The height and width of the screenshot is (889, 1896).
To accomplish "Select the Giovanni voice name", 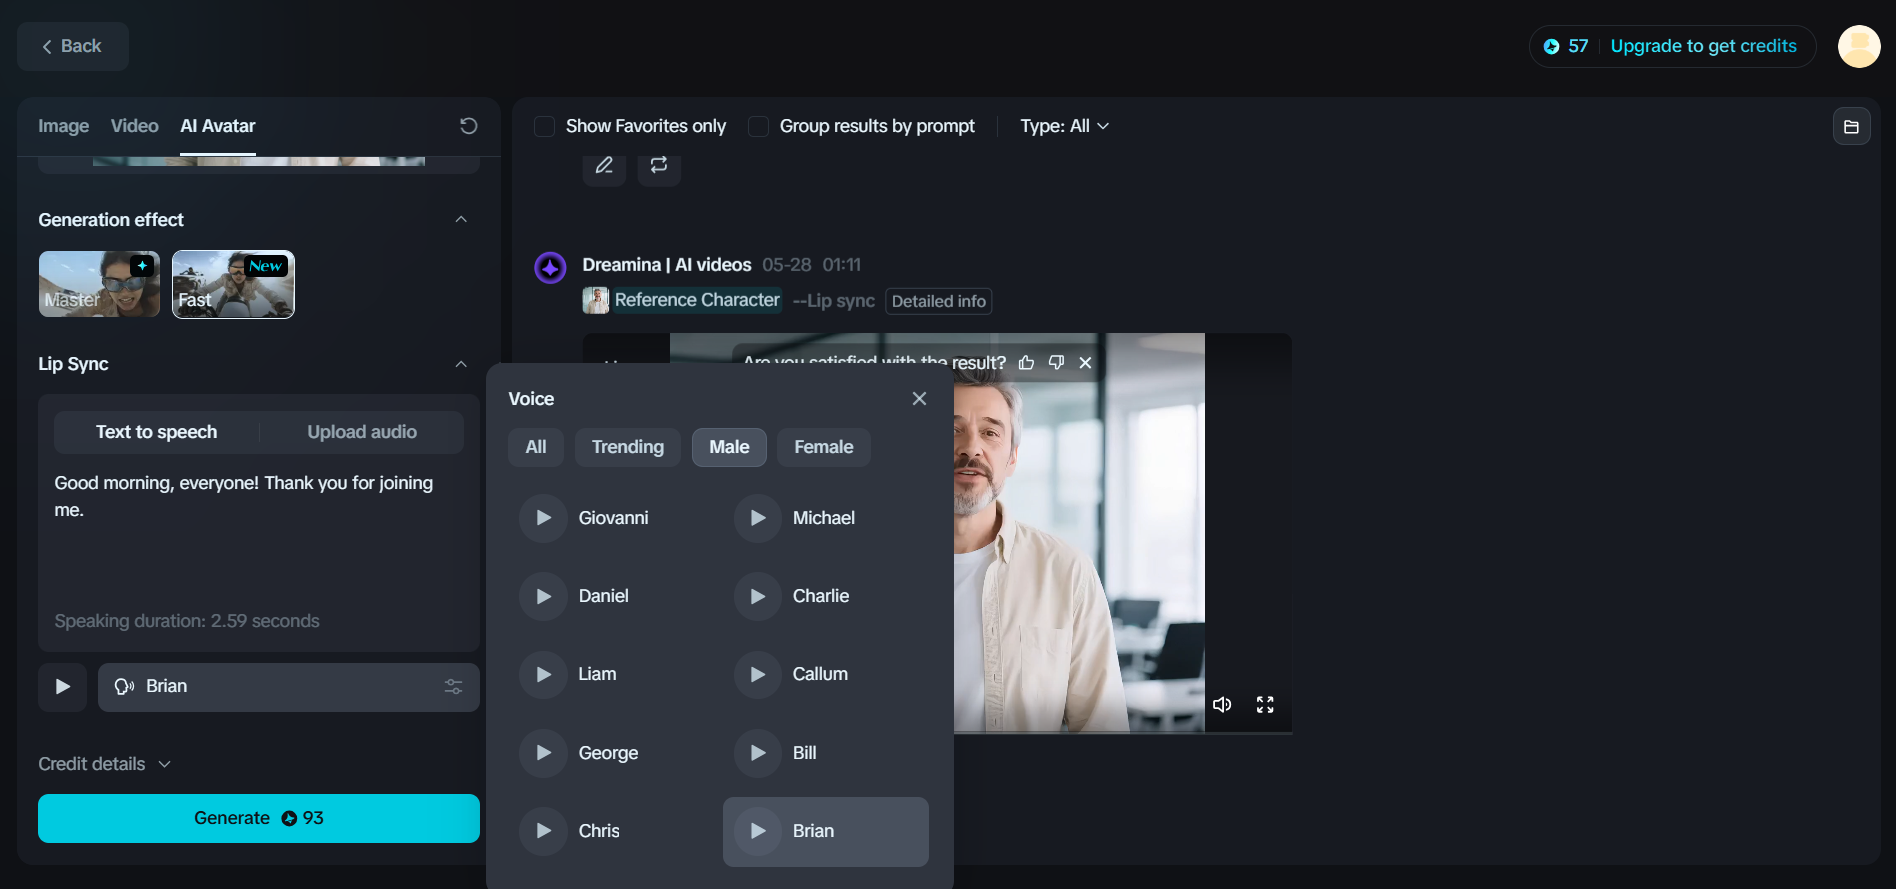I will (613, 518).
